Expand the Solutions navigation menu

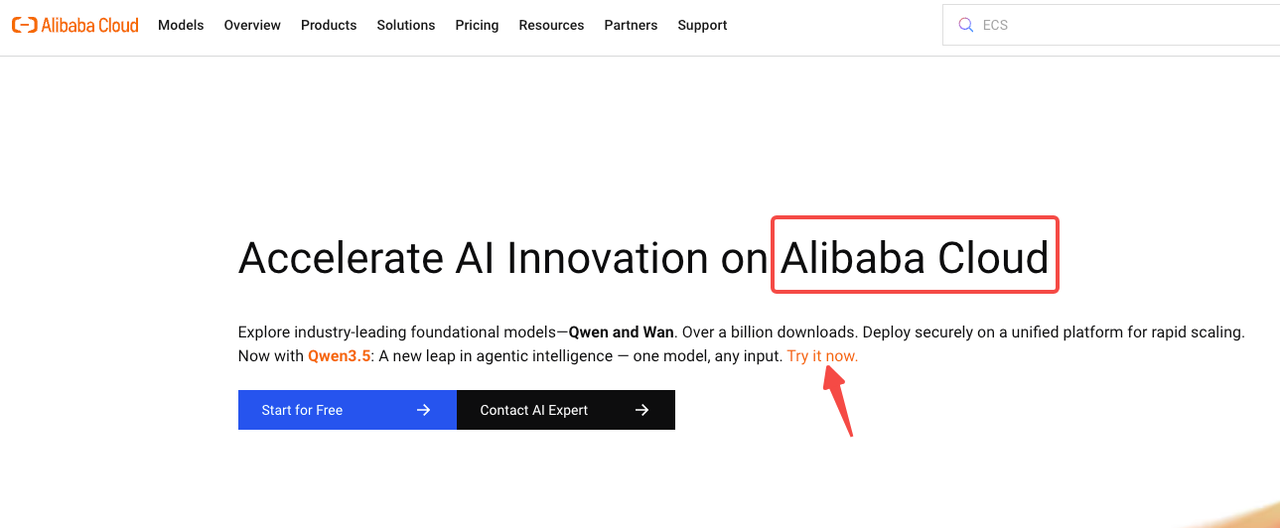pyautogui.click(x=406, y=25)
